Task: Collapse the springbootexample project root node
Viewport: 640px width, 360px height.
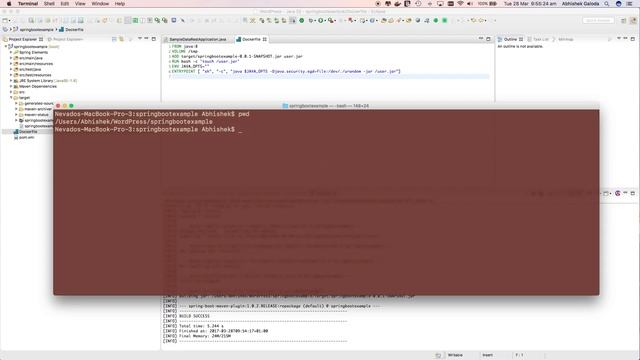Action: click(6, 47)
